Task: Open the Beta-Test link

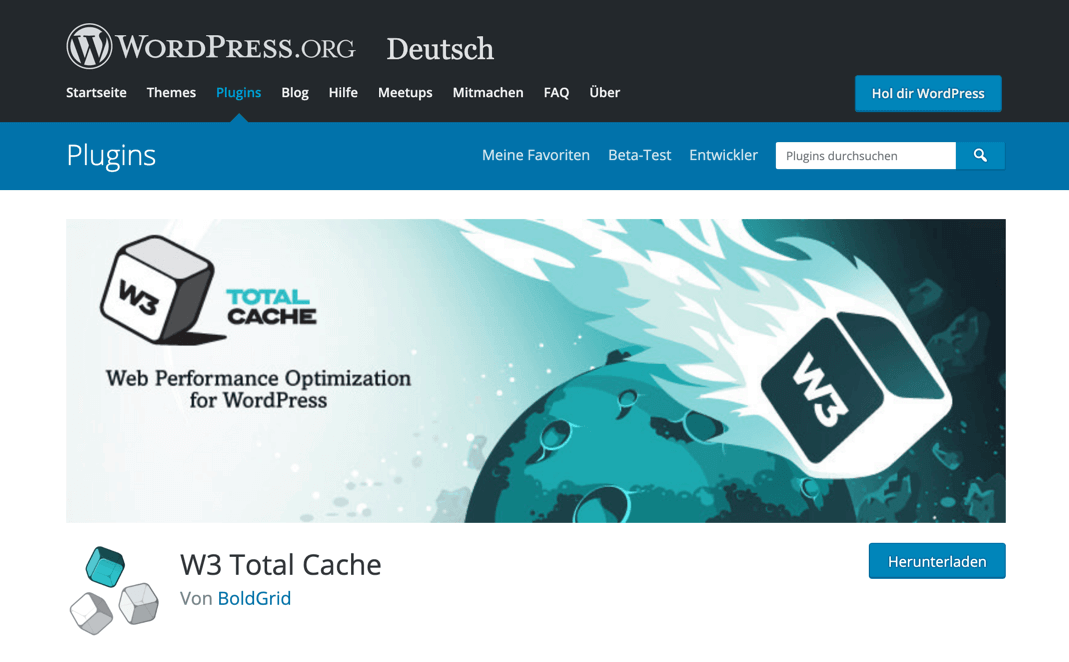Action: (x=639, y=155)
